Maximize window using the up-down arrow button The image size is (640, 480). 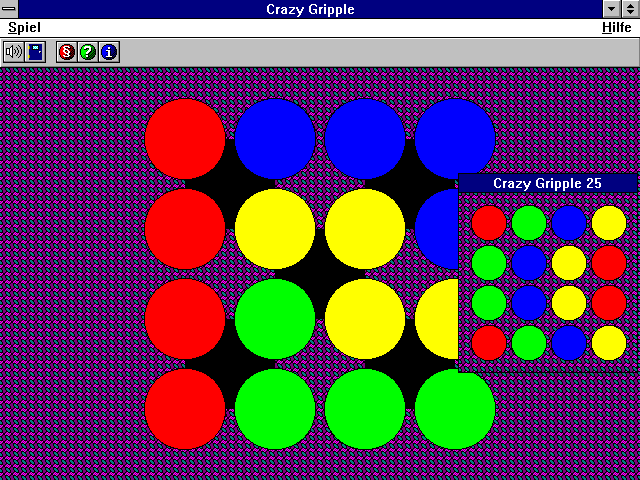[630, 9]
